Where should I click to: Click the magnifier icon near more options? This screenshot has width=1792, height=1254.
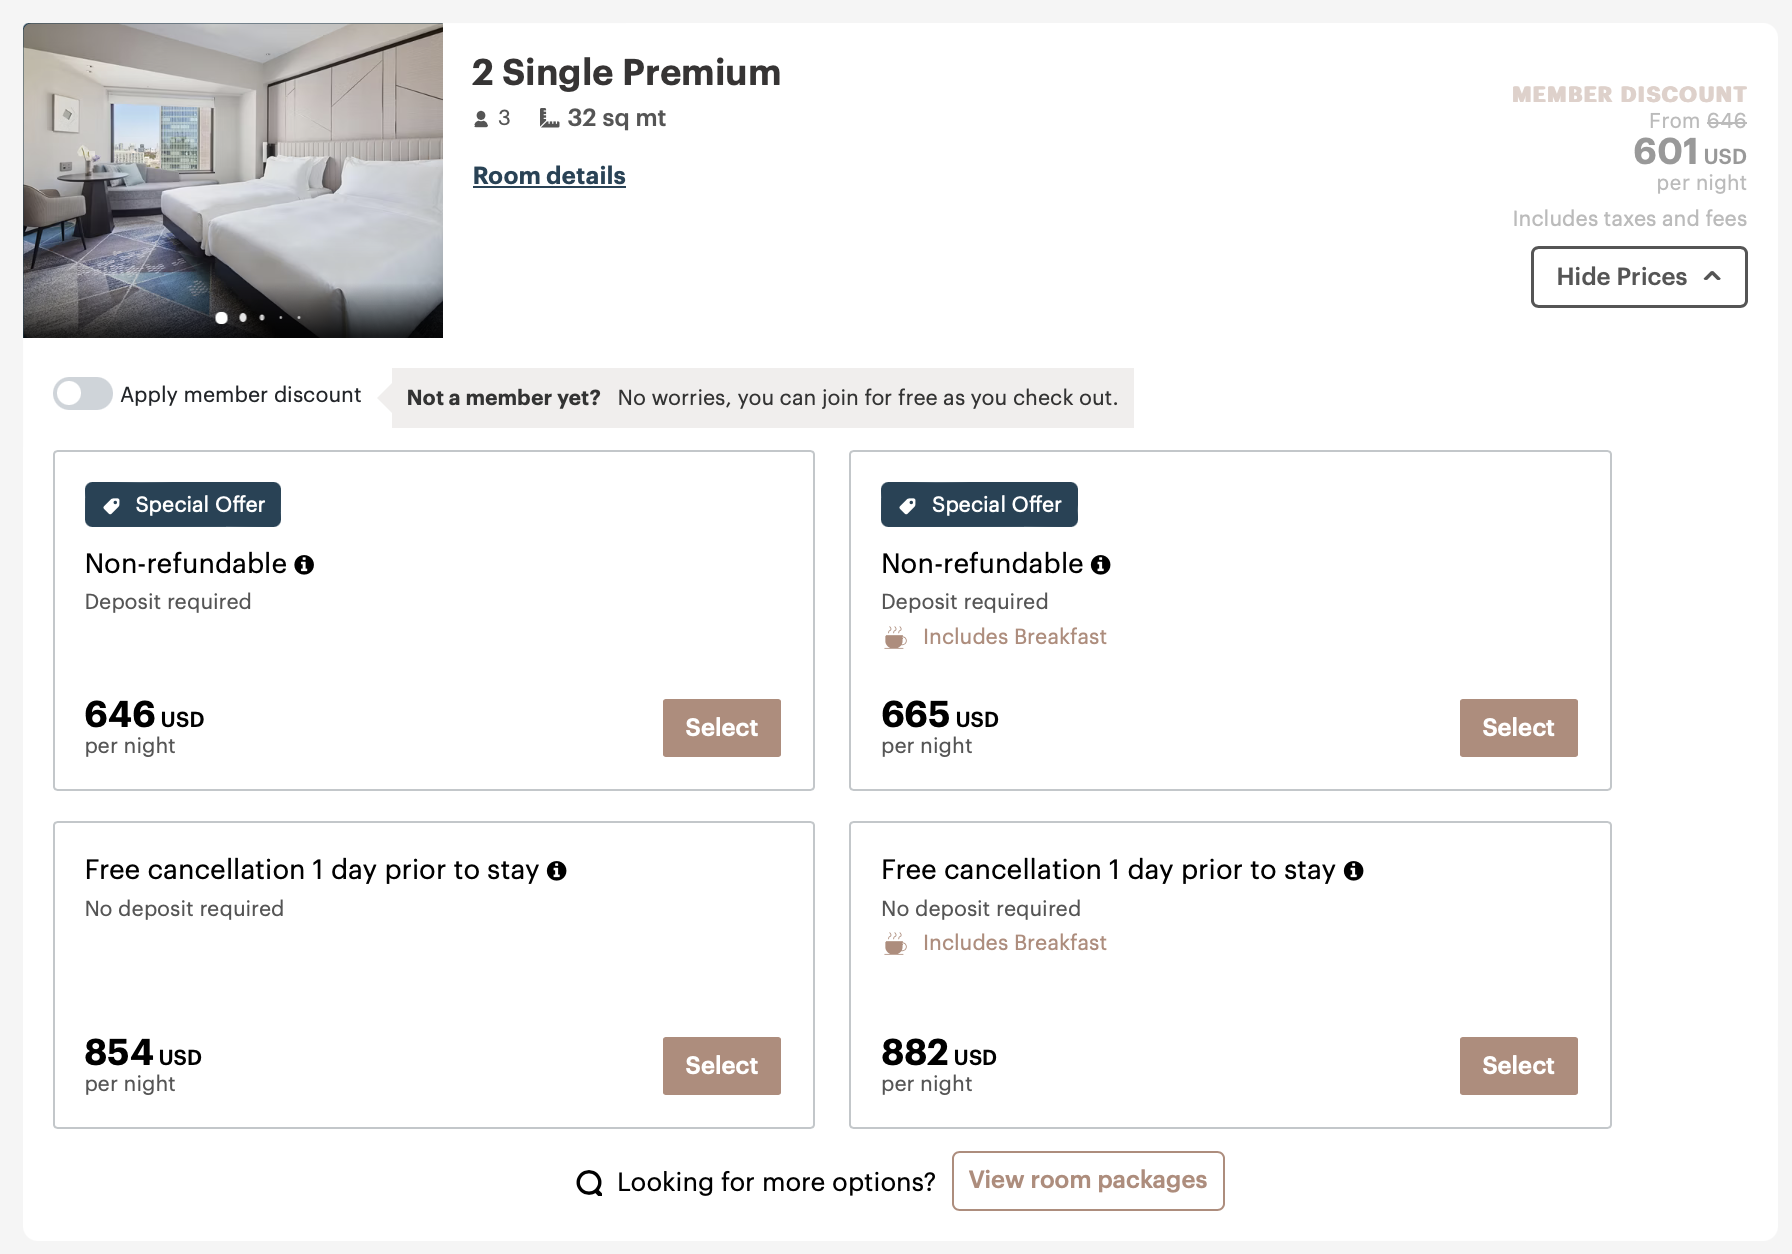pyautogui.click(x=589, y=1183)
